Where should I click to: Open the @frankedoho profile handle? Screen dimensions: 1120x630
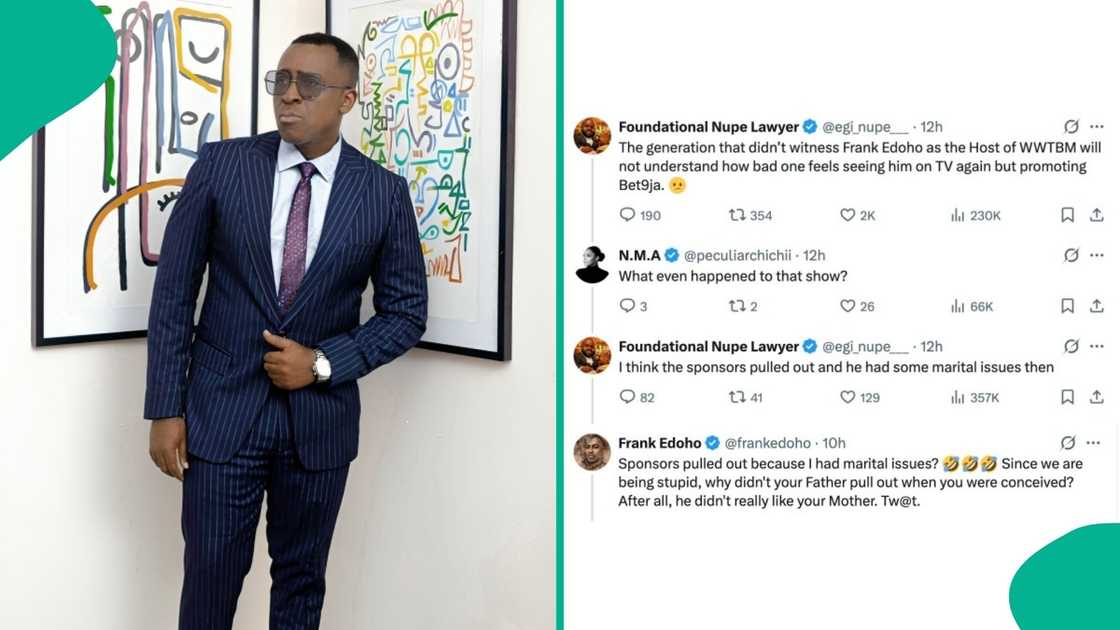(765, 442)
